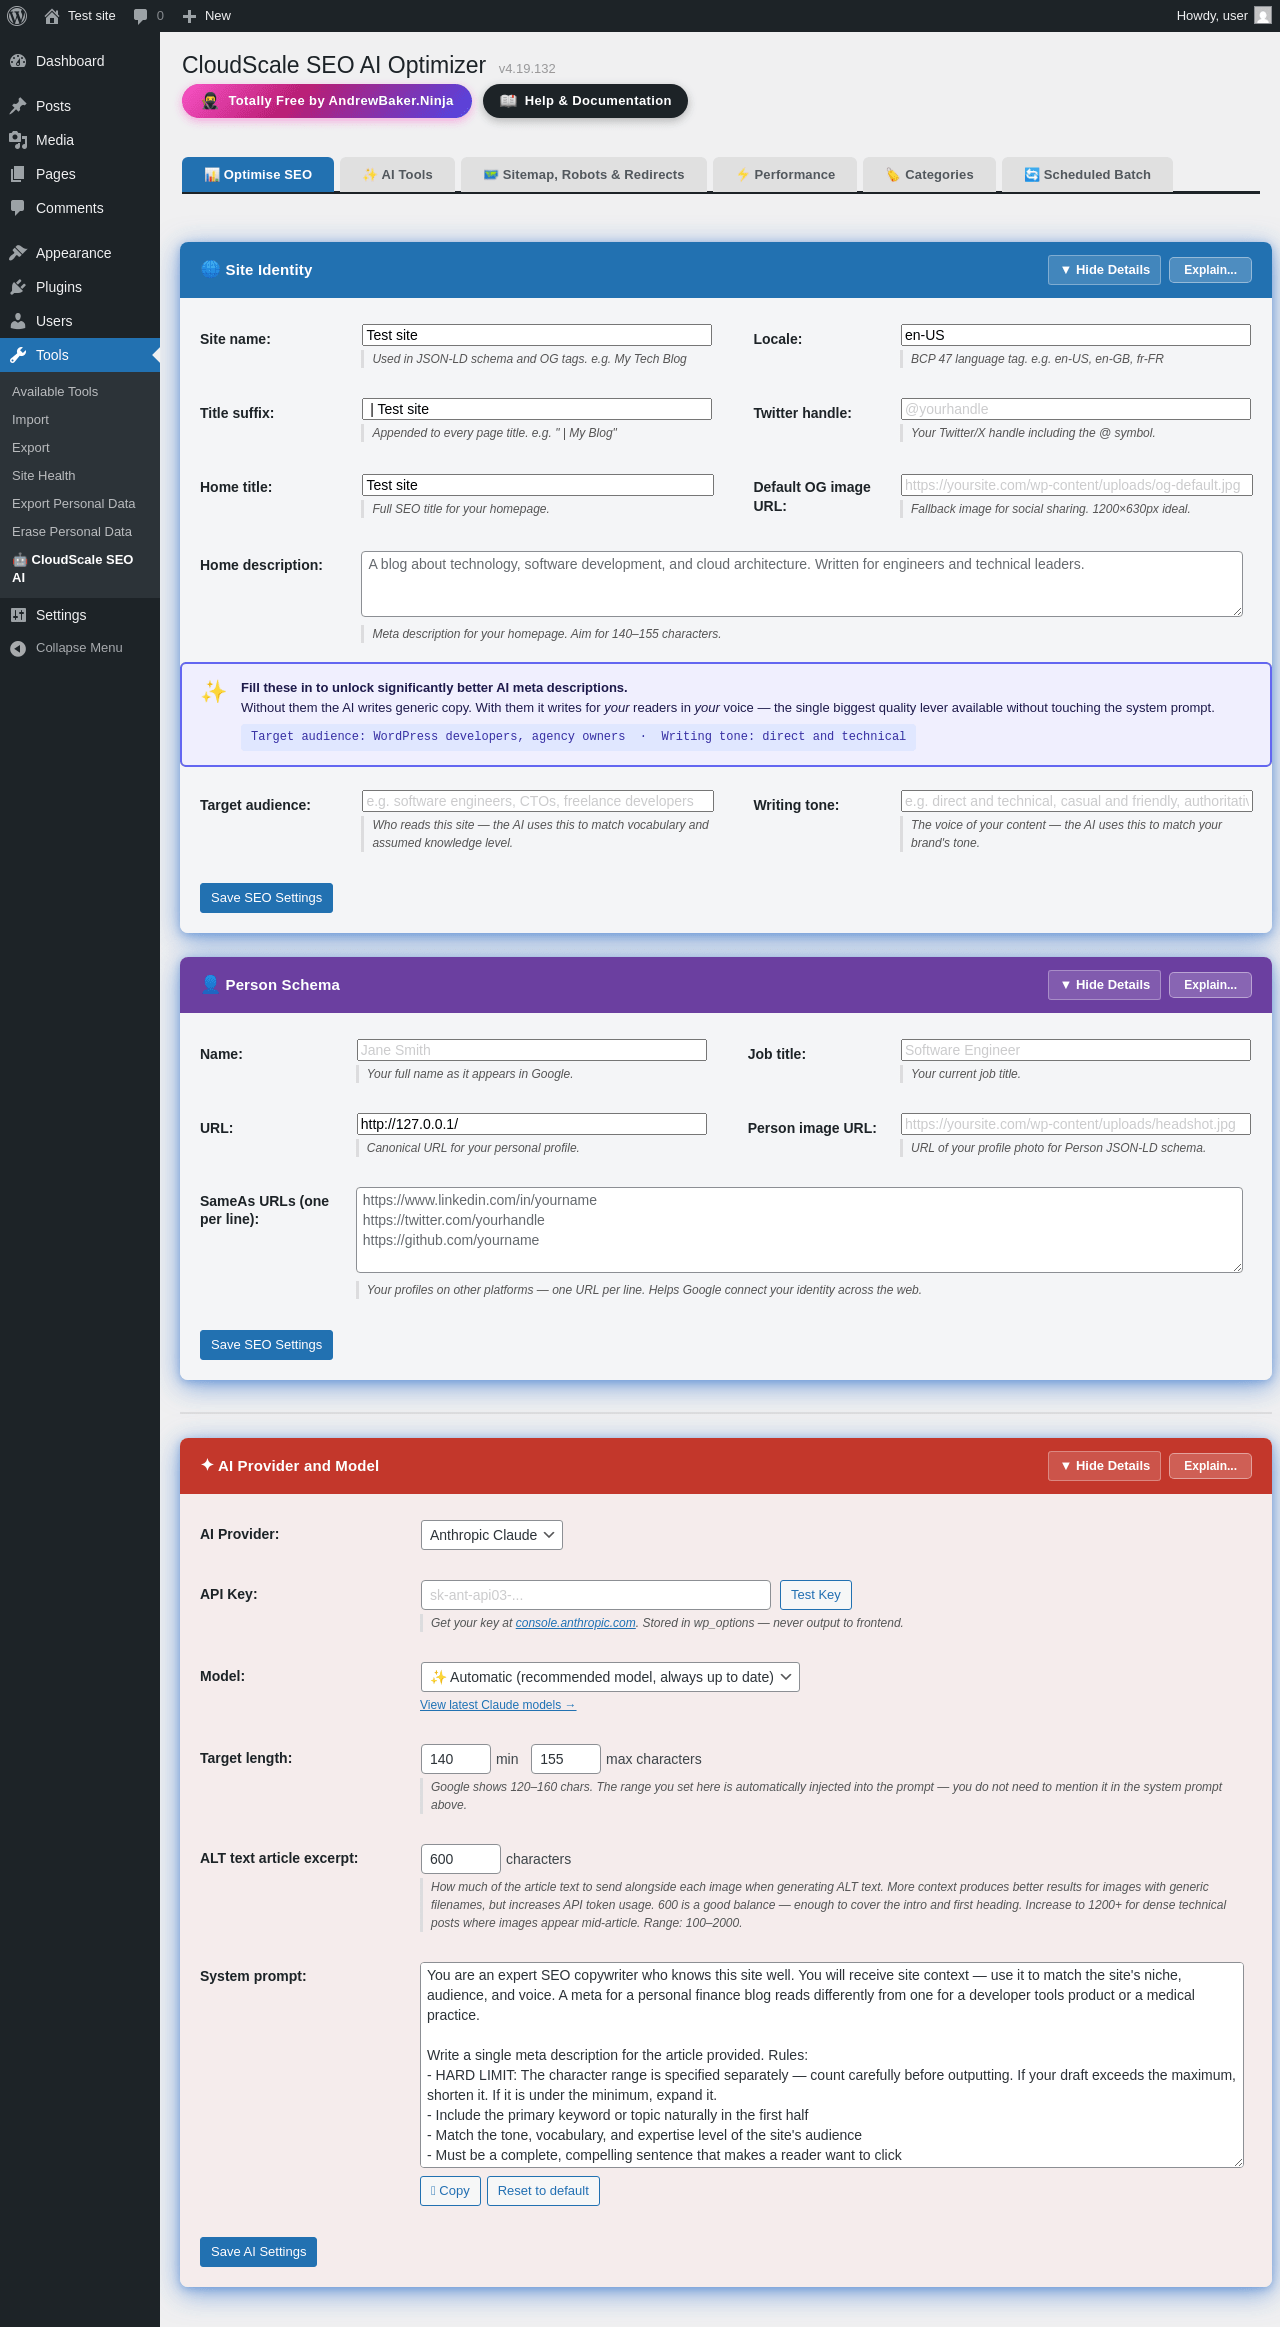Switch to the Optimise SEO tab
Viewport: 1280px width, 2327px height.
pyautogui.click(x=258, y=175)
